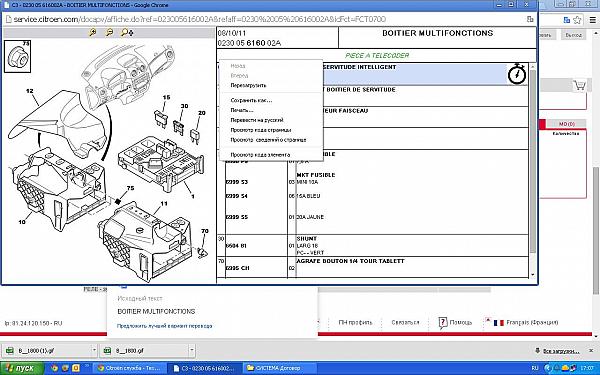Click the zoom out magnifier icon
The width and height of the screenshot is (600, 375).
click(x=109, y=33)
